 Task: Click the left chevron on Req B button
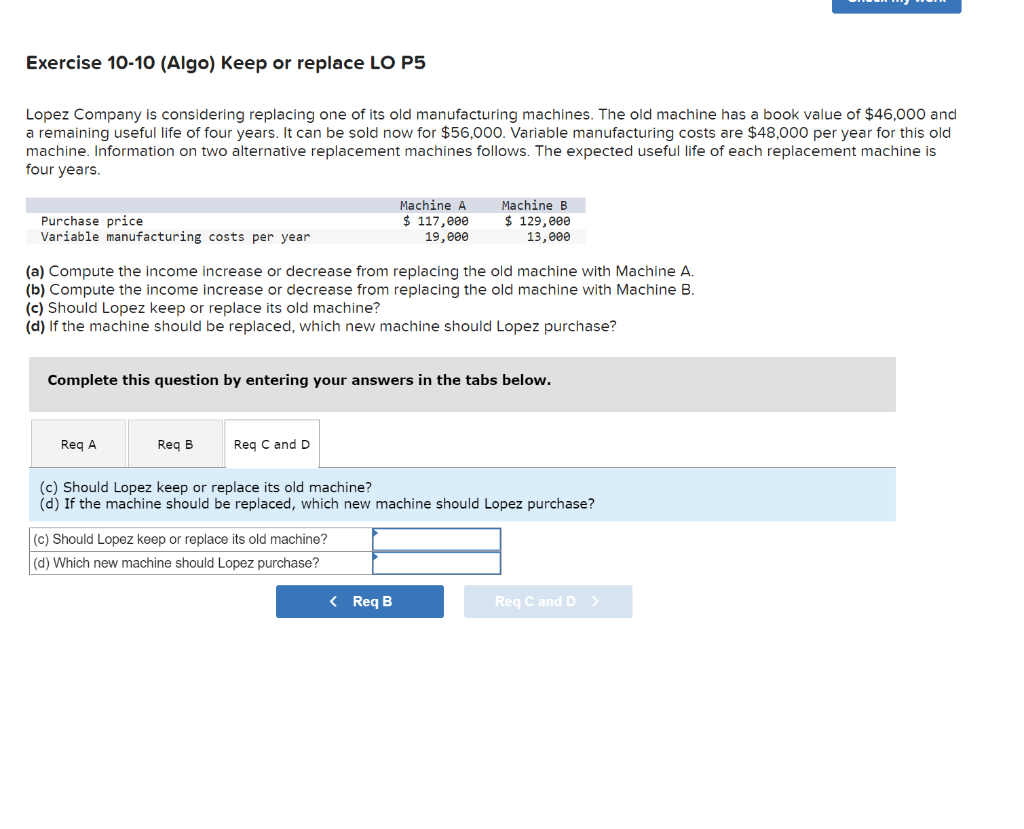(x=333, y=601)
